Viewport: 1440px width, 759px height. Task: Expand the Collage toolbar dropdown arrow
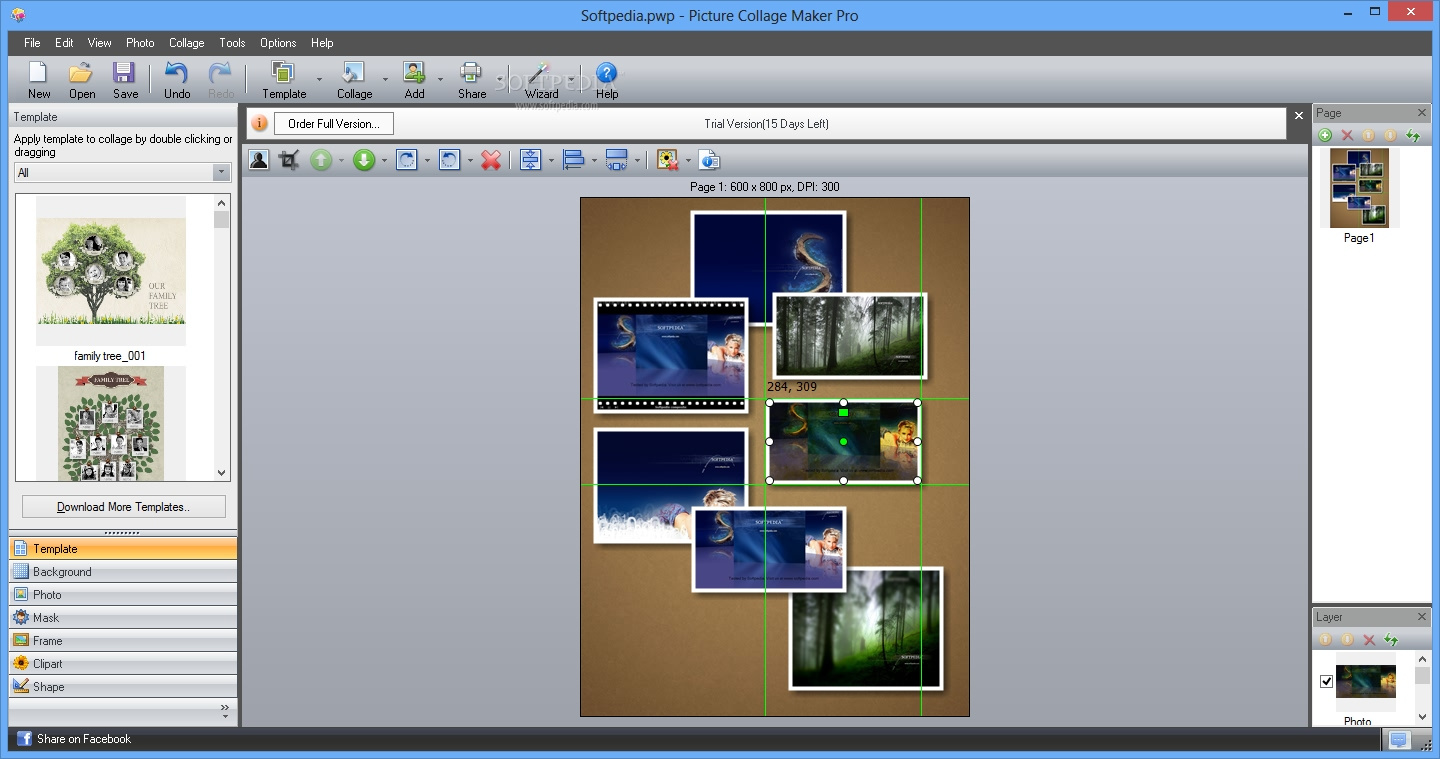[x=385, y=79]
